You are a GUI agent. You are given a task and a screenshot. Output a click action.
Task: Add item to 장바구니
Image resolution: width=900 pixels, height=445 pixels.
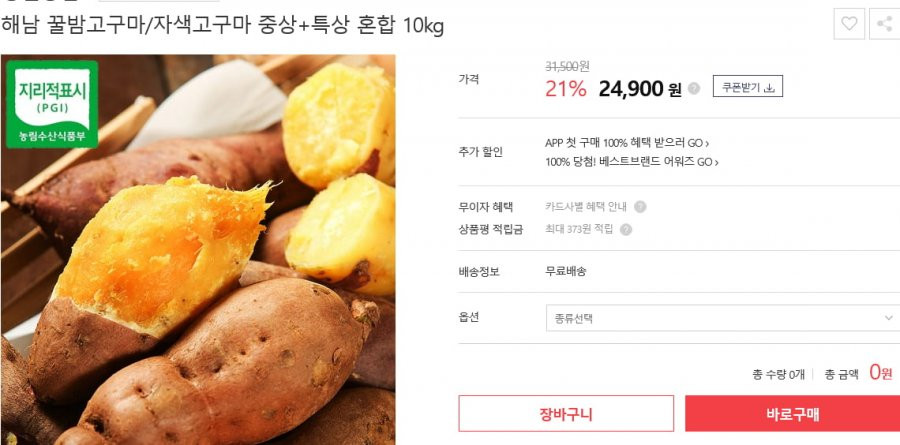(566, 413)
